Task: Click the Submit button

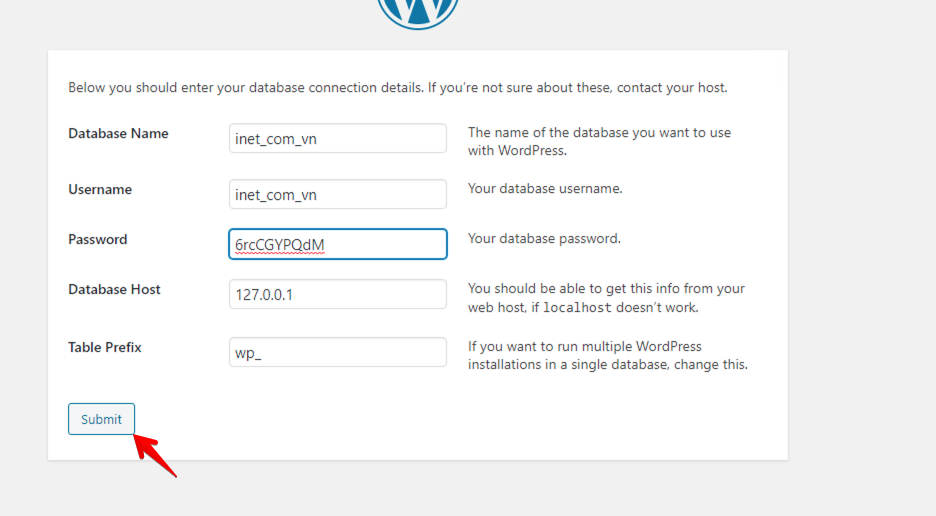Action: pos(101,419)
